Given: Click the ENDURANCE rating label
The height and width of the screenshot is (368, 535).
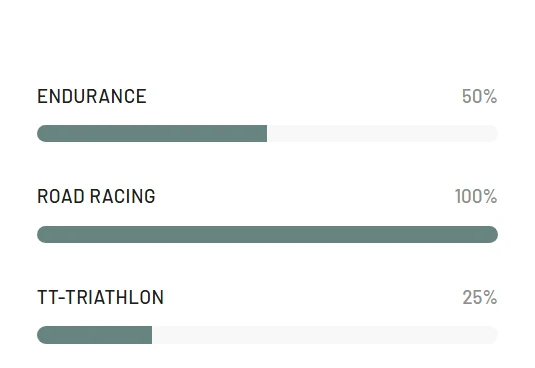Looking at the screenshot, I should point(92,96).
